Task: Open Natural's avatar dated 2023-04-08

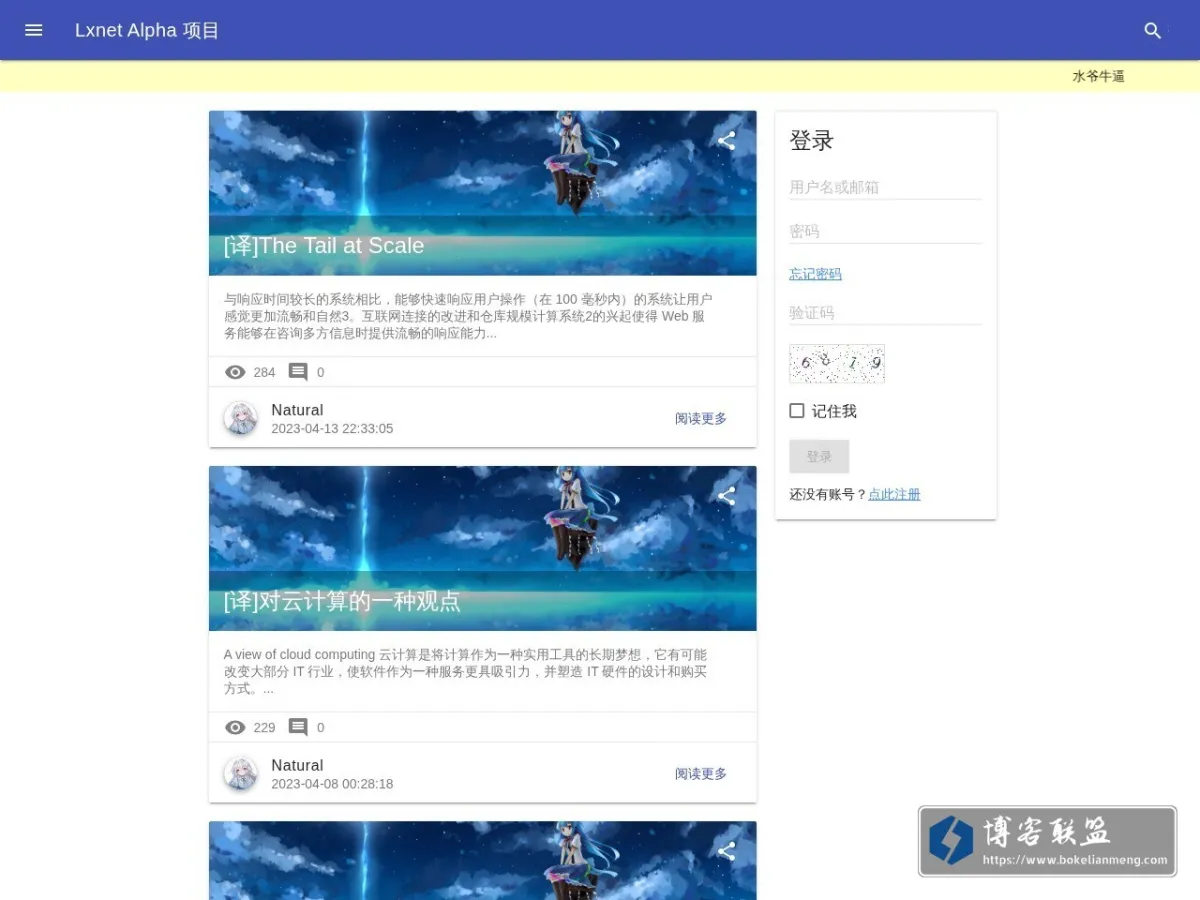Action: click(x=240, y=773)
